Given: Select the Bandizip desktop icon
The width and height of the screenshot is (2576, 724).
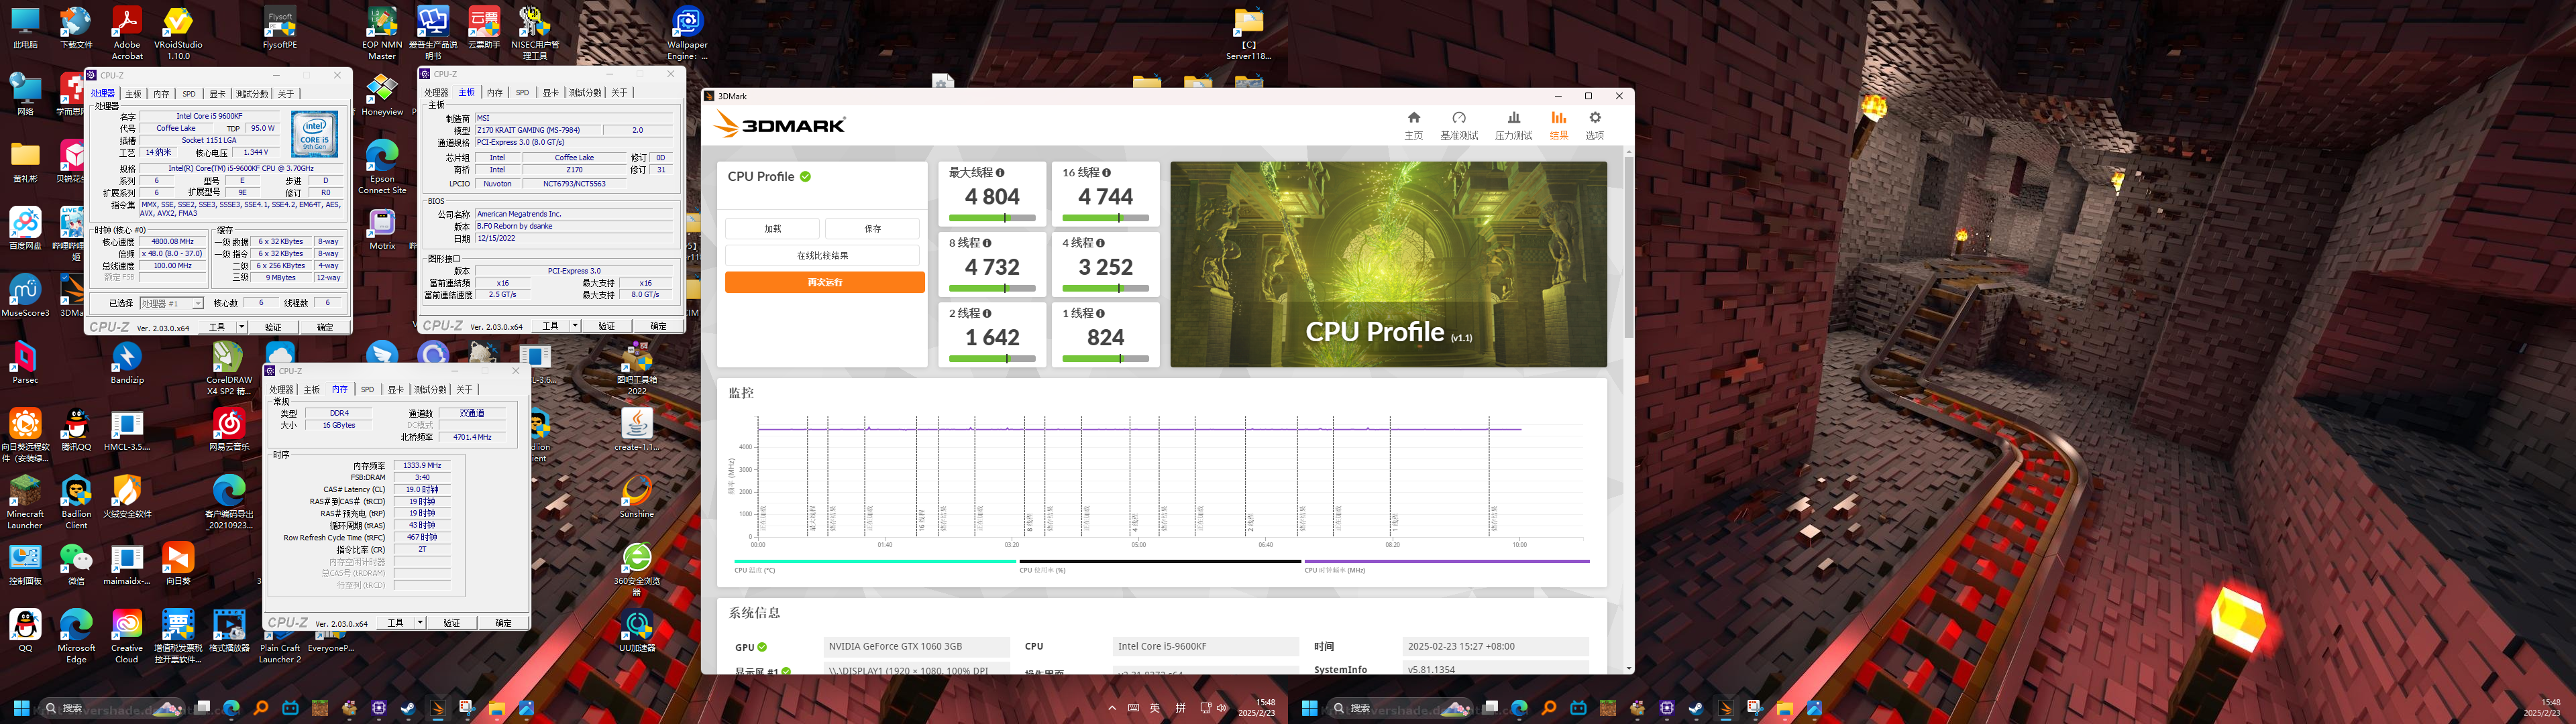Looking at the screenshot, I should pyautogui.click(x=127, y=362).
